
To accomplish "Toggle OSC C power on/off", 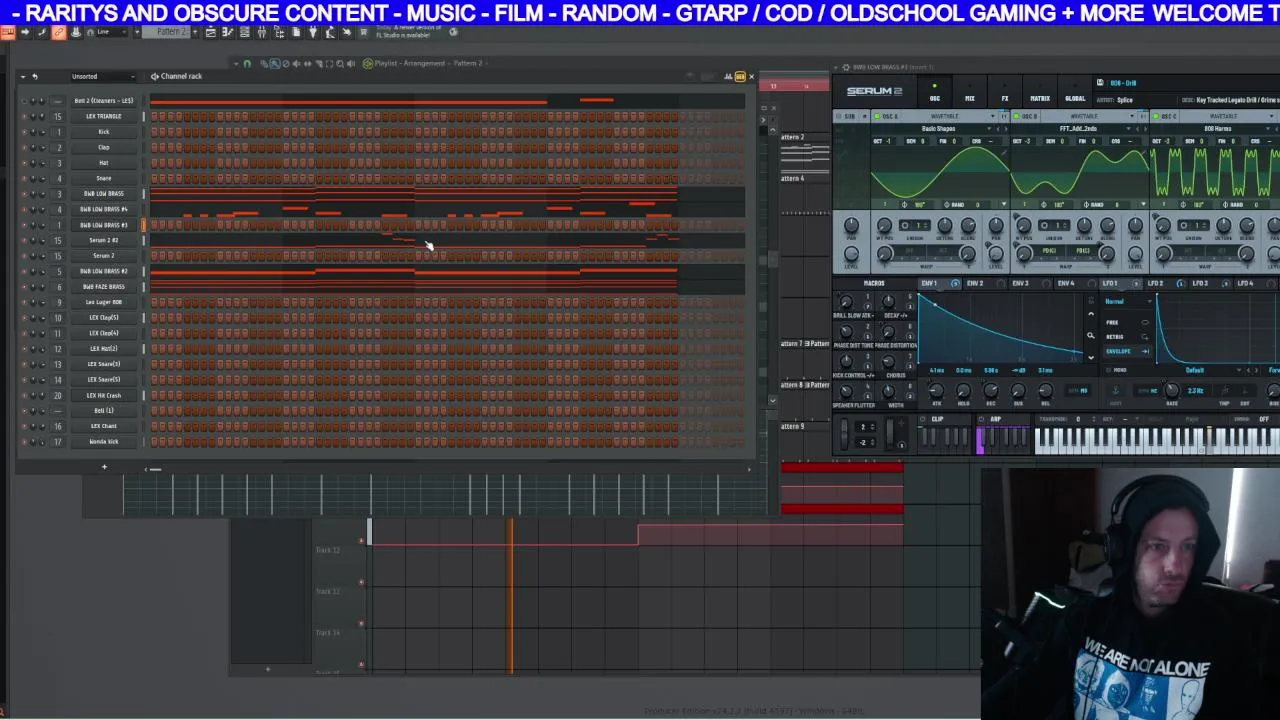I will click(1156, 116).
